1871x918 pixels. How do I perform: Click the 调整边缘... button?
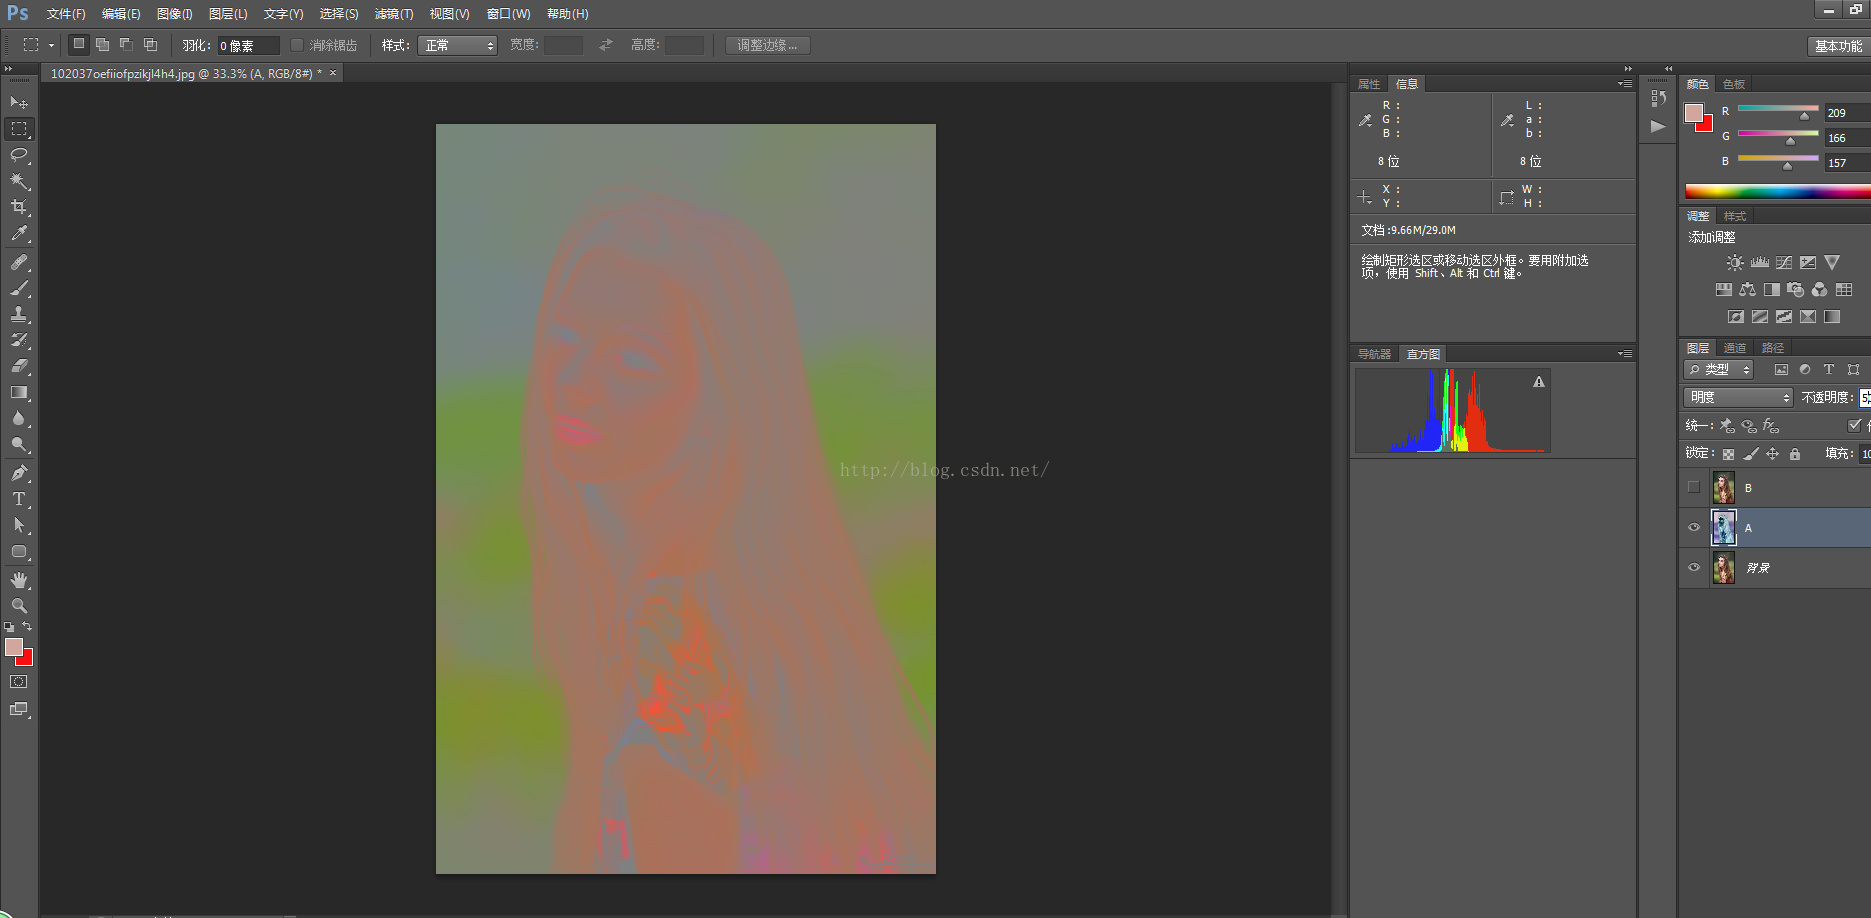pyautogui.click(x=768, y=45)
